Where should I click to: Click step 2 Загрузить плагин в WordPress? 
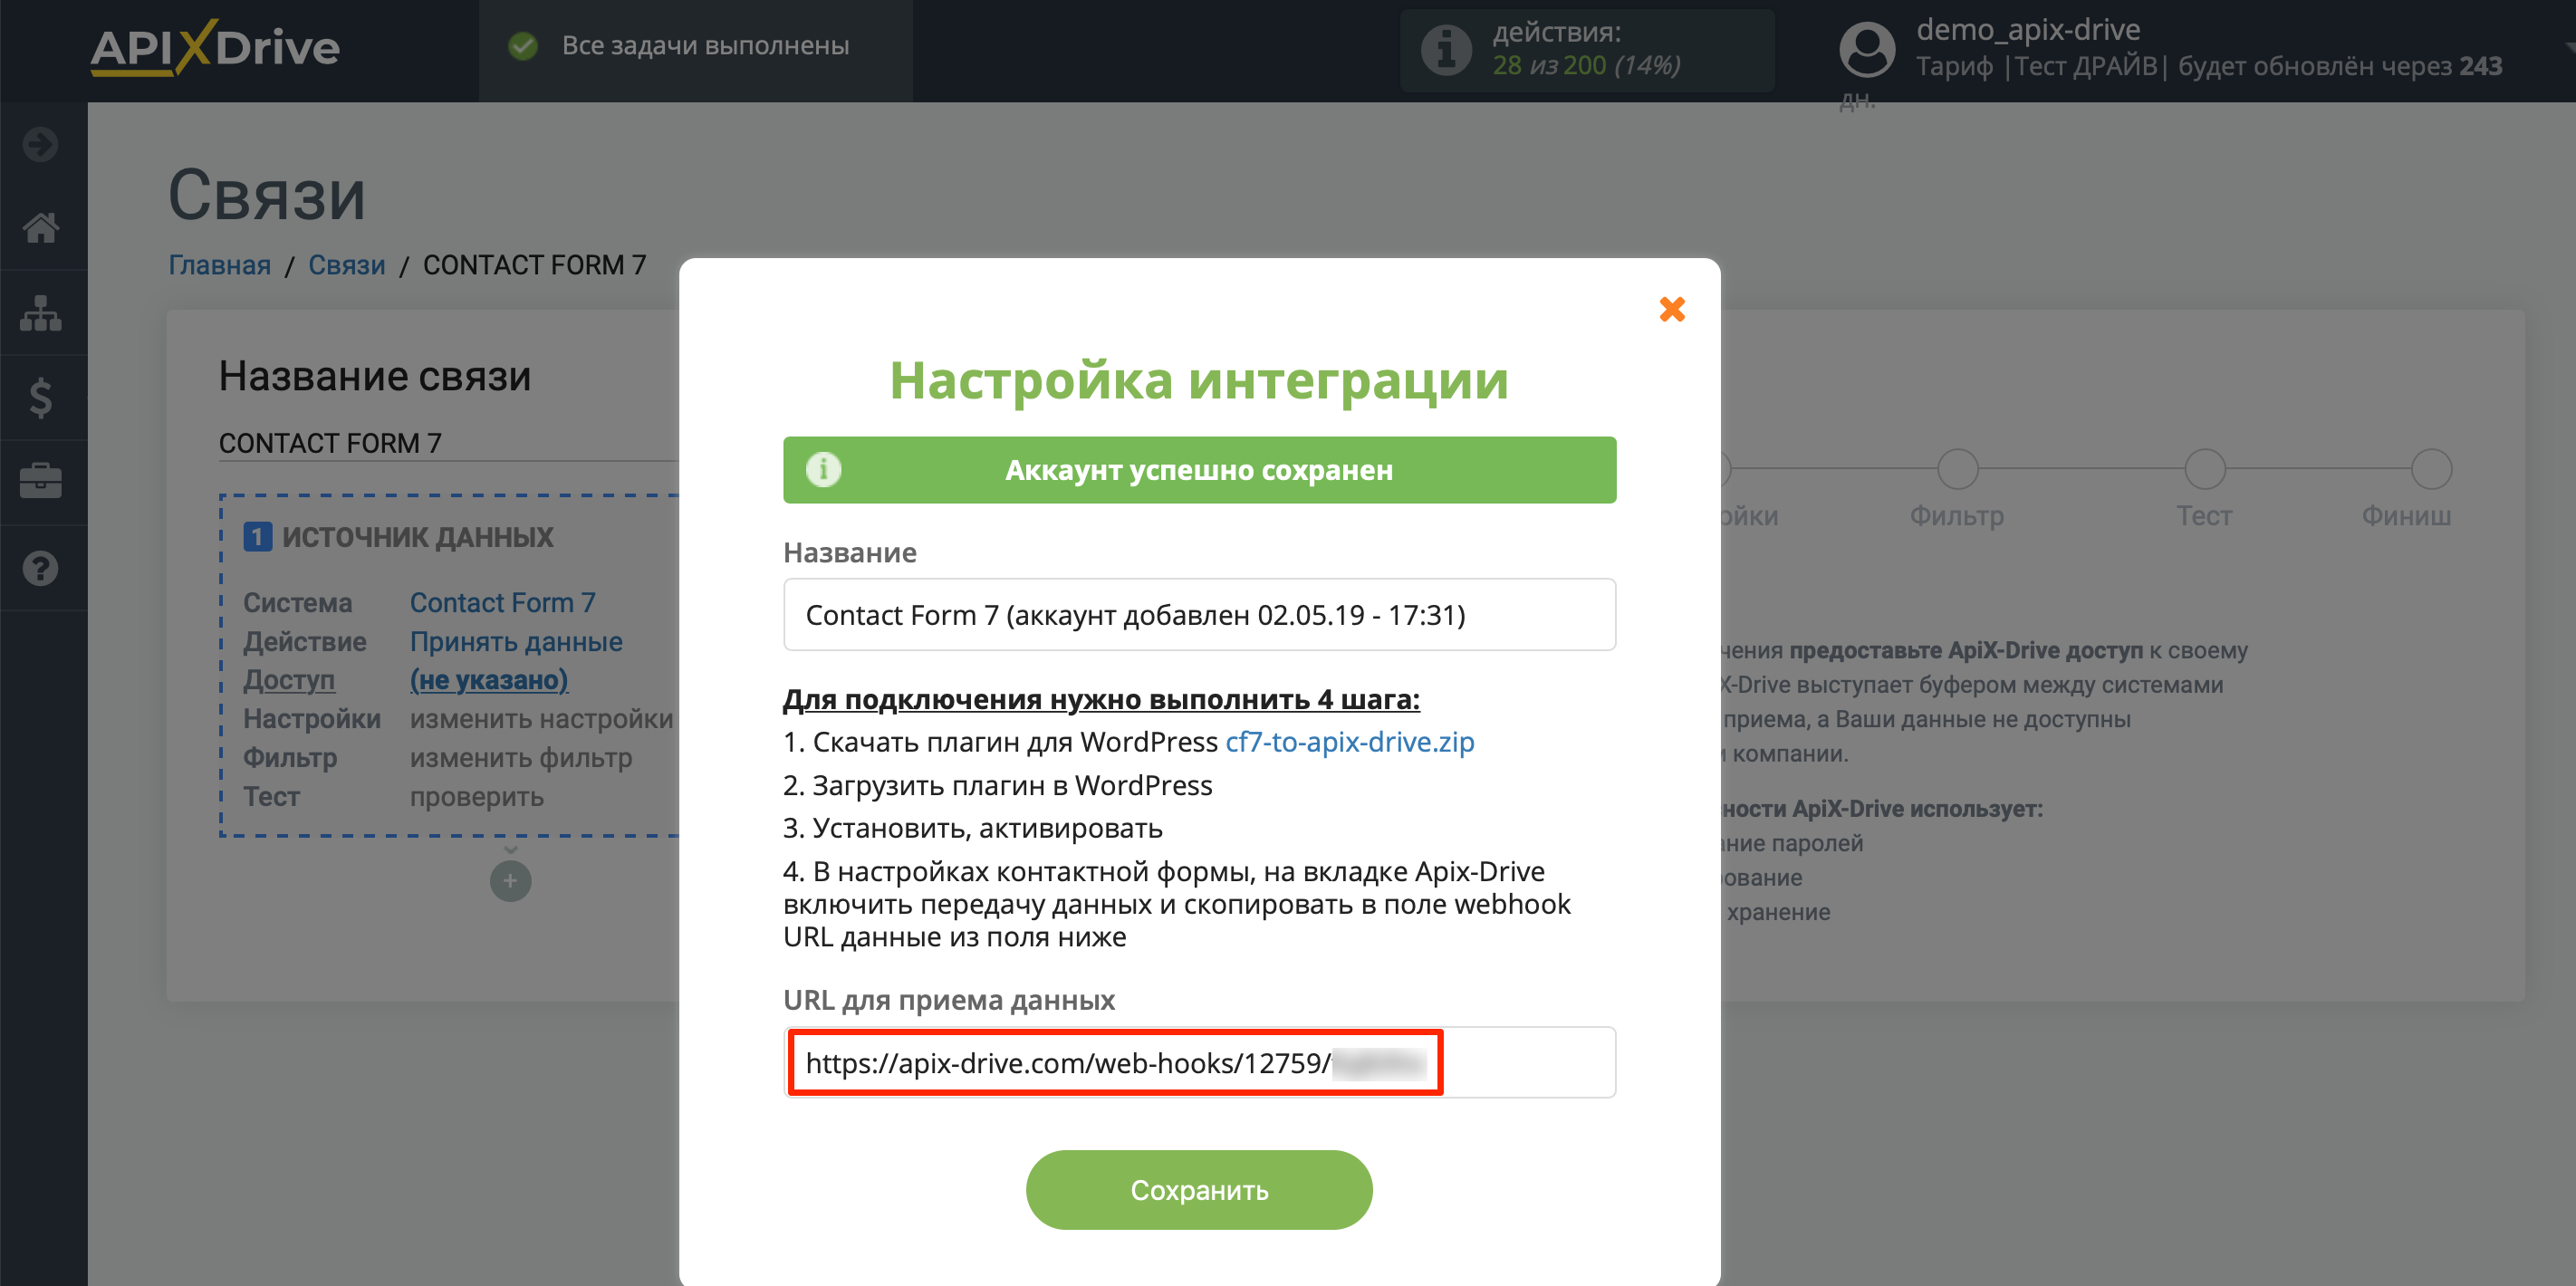click(996, 785)
